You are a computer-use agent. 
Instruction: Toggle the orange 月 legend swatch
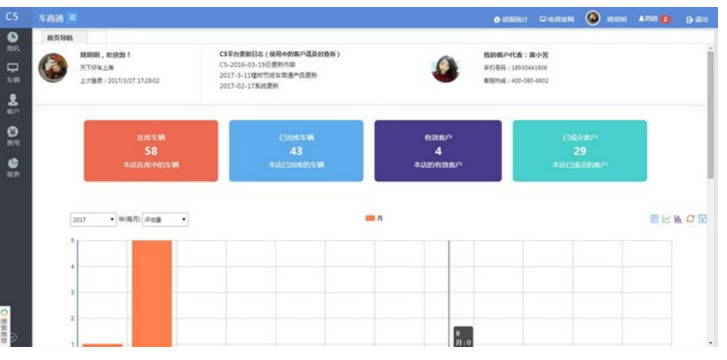[x=370, y=218]
